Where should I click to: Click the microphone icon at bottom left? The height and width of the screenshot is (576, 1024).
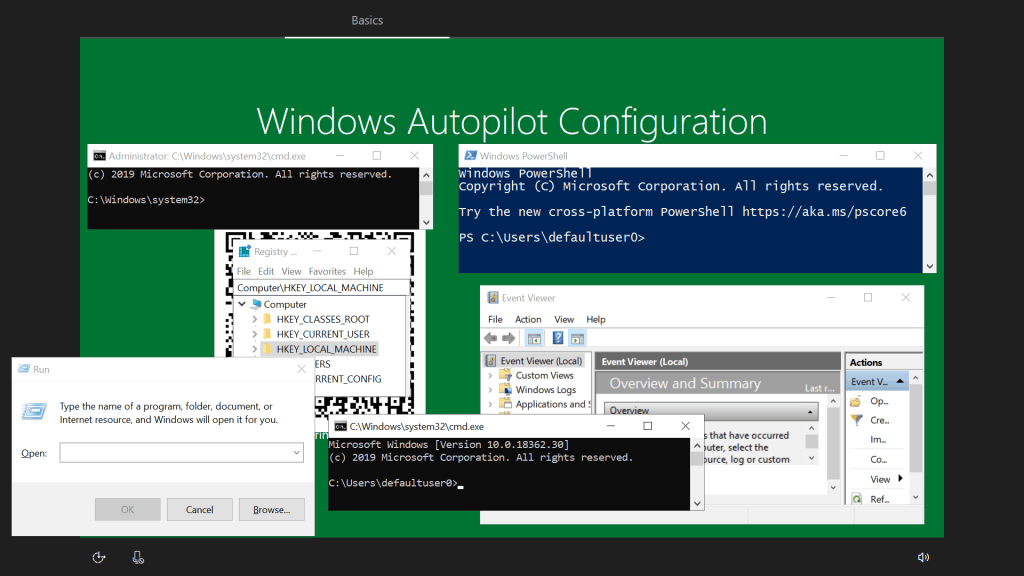click(x=138, y=557)
